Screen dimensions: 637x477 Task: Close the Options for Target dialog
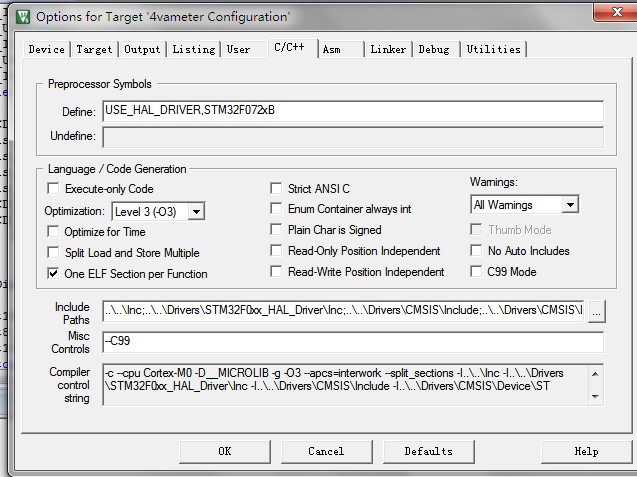[617, 12]
